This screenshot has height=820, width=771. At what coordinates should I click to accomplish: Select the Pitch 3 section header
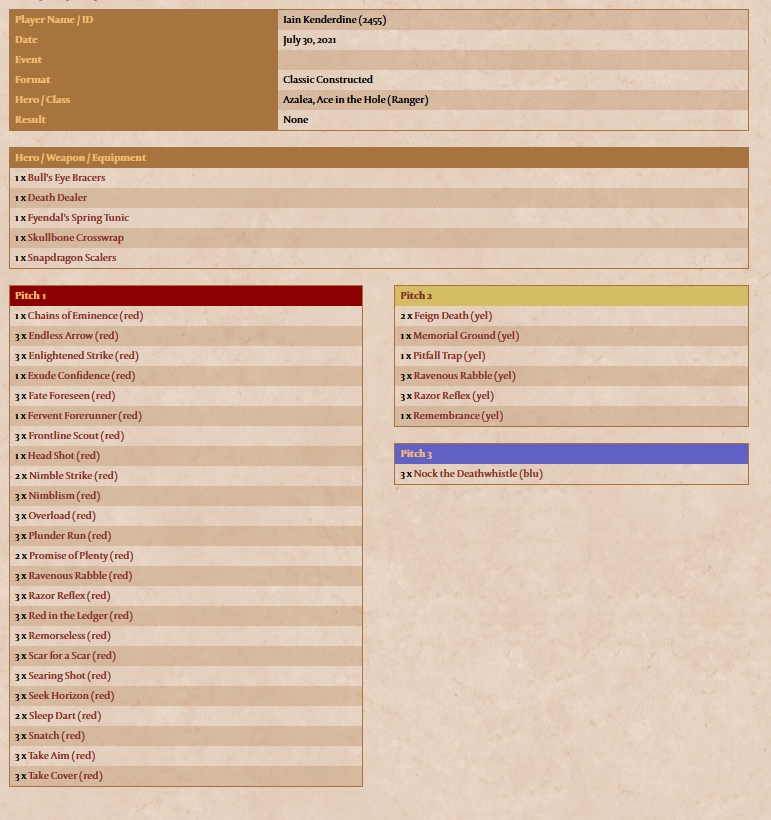[x=571, y=453]
